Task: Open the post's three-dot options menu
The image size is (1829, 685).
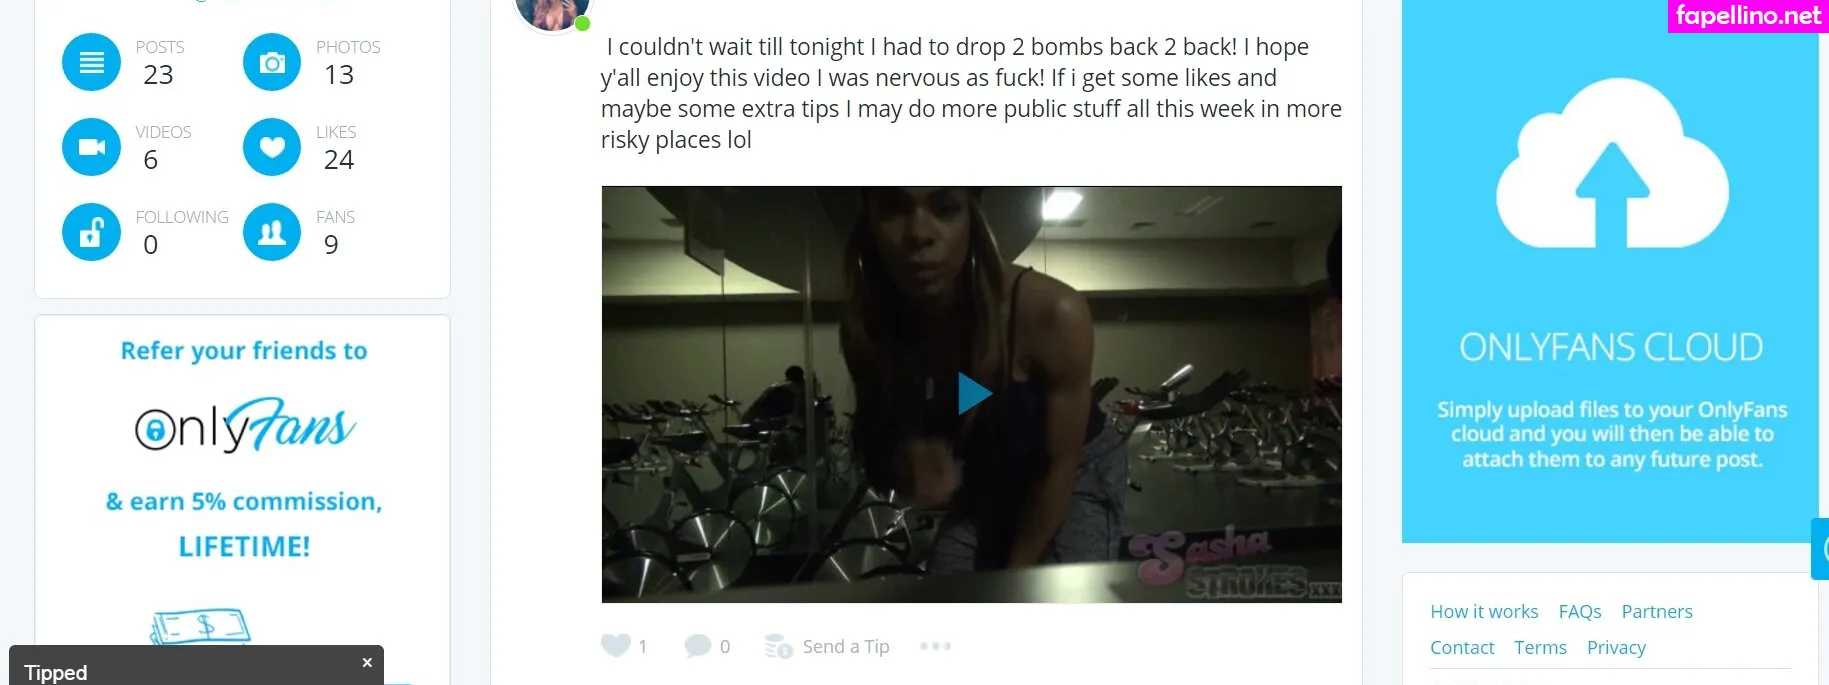Action: [x=935, y=646]
